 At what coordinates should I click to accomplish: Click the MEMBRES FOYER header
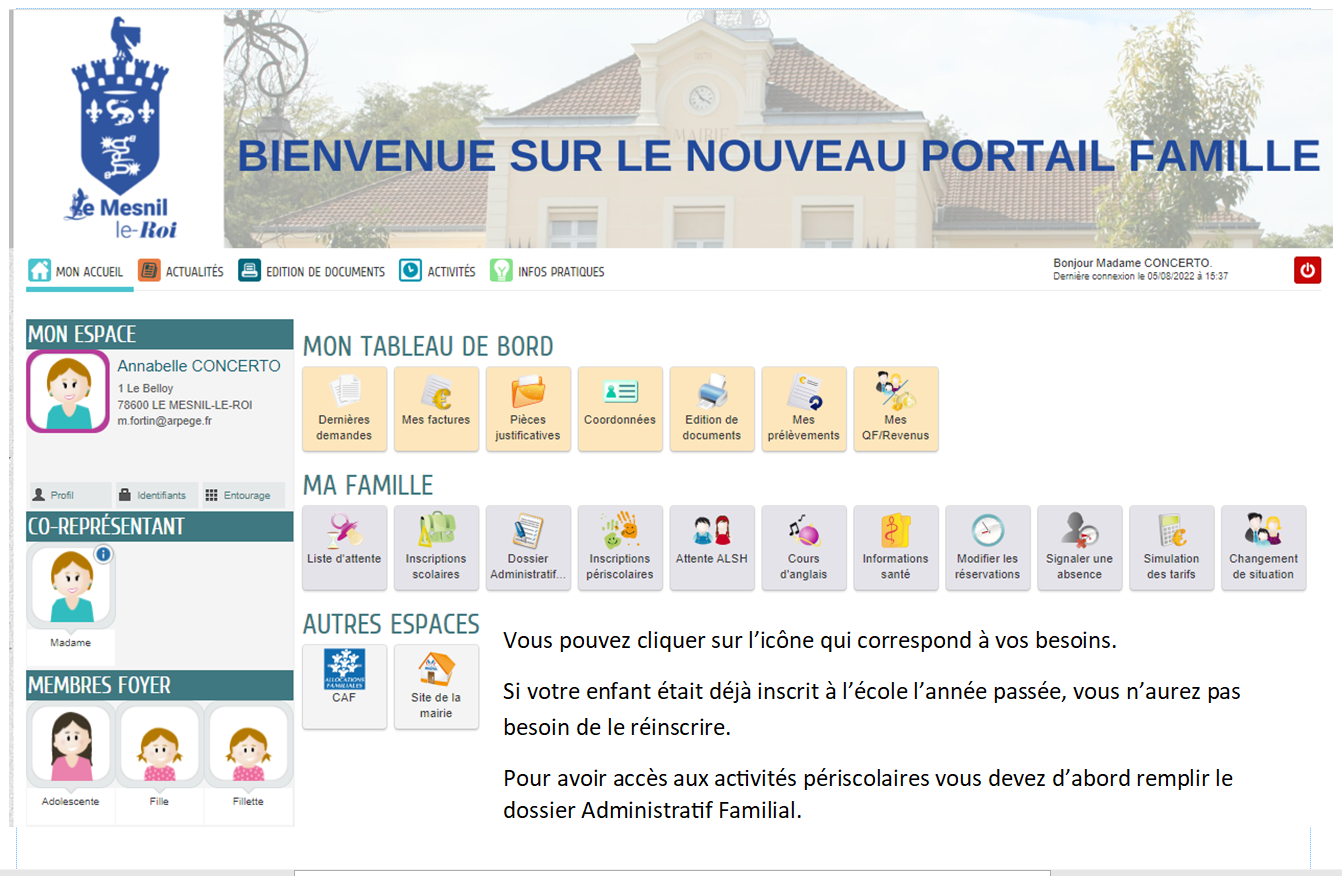click(160, 685)
